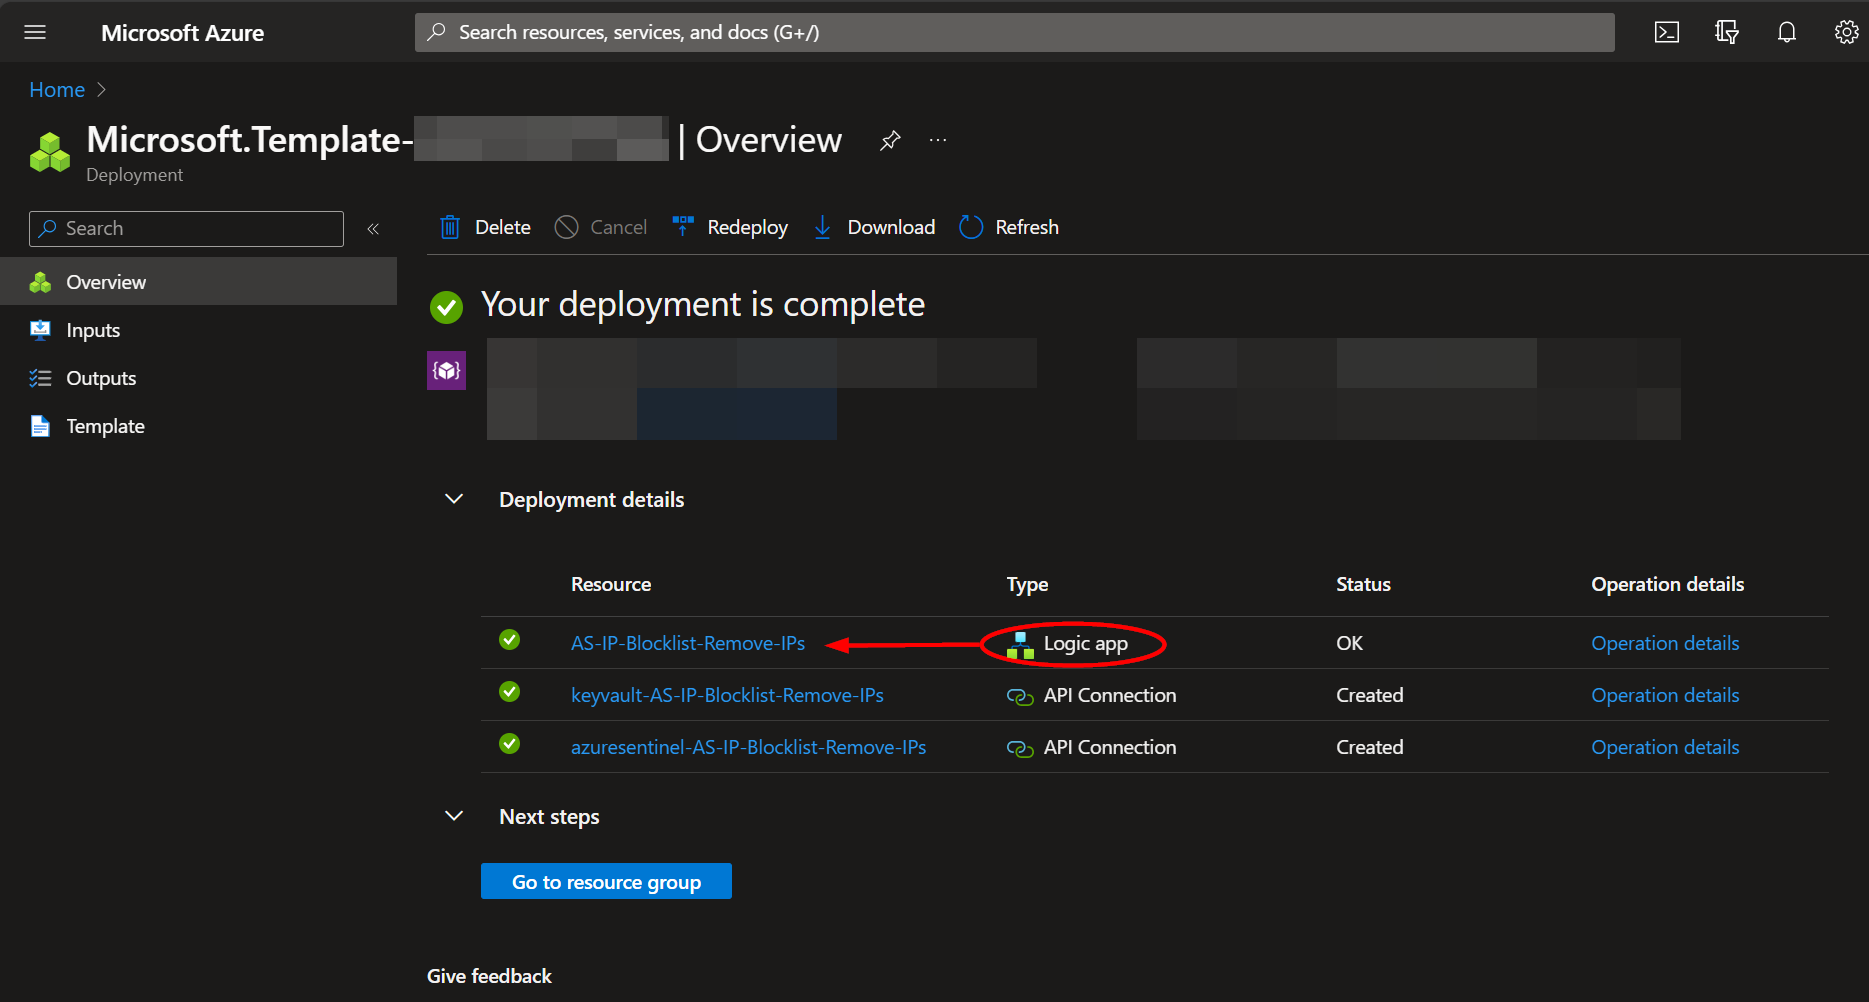Open Operation details for the keyvault row

1665,695
